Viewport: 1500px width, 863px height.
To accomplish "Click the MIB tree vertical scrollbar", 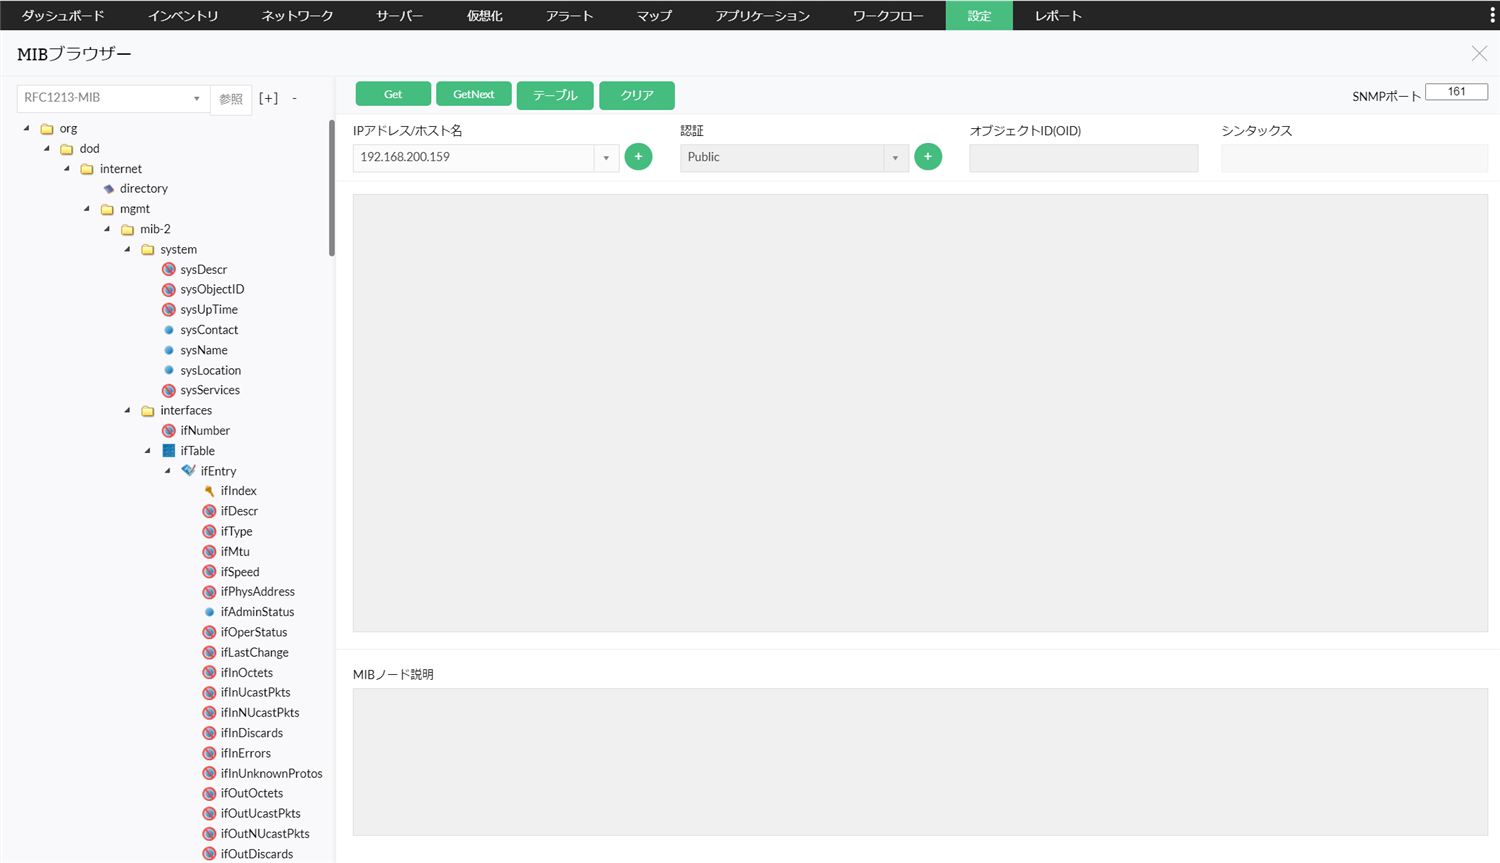I will coord(331,188).
